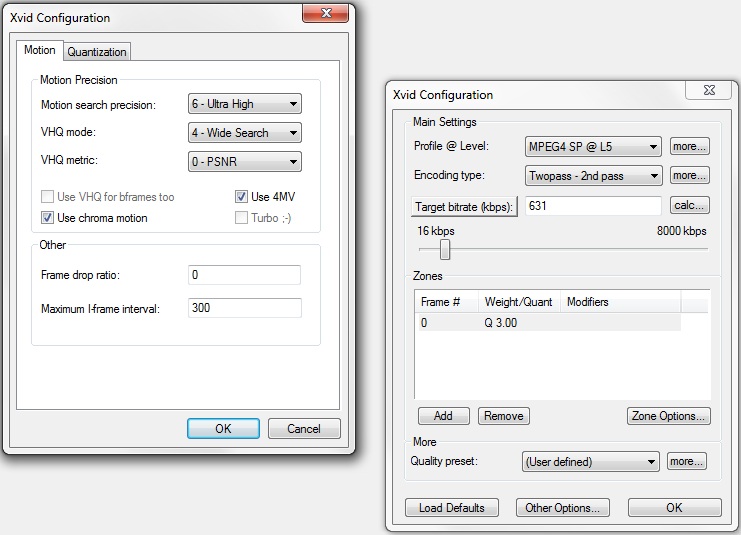Select zone row 0 with Q 3.00
The image size is (741, 535).
coord(549,323)
